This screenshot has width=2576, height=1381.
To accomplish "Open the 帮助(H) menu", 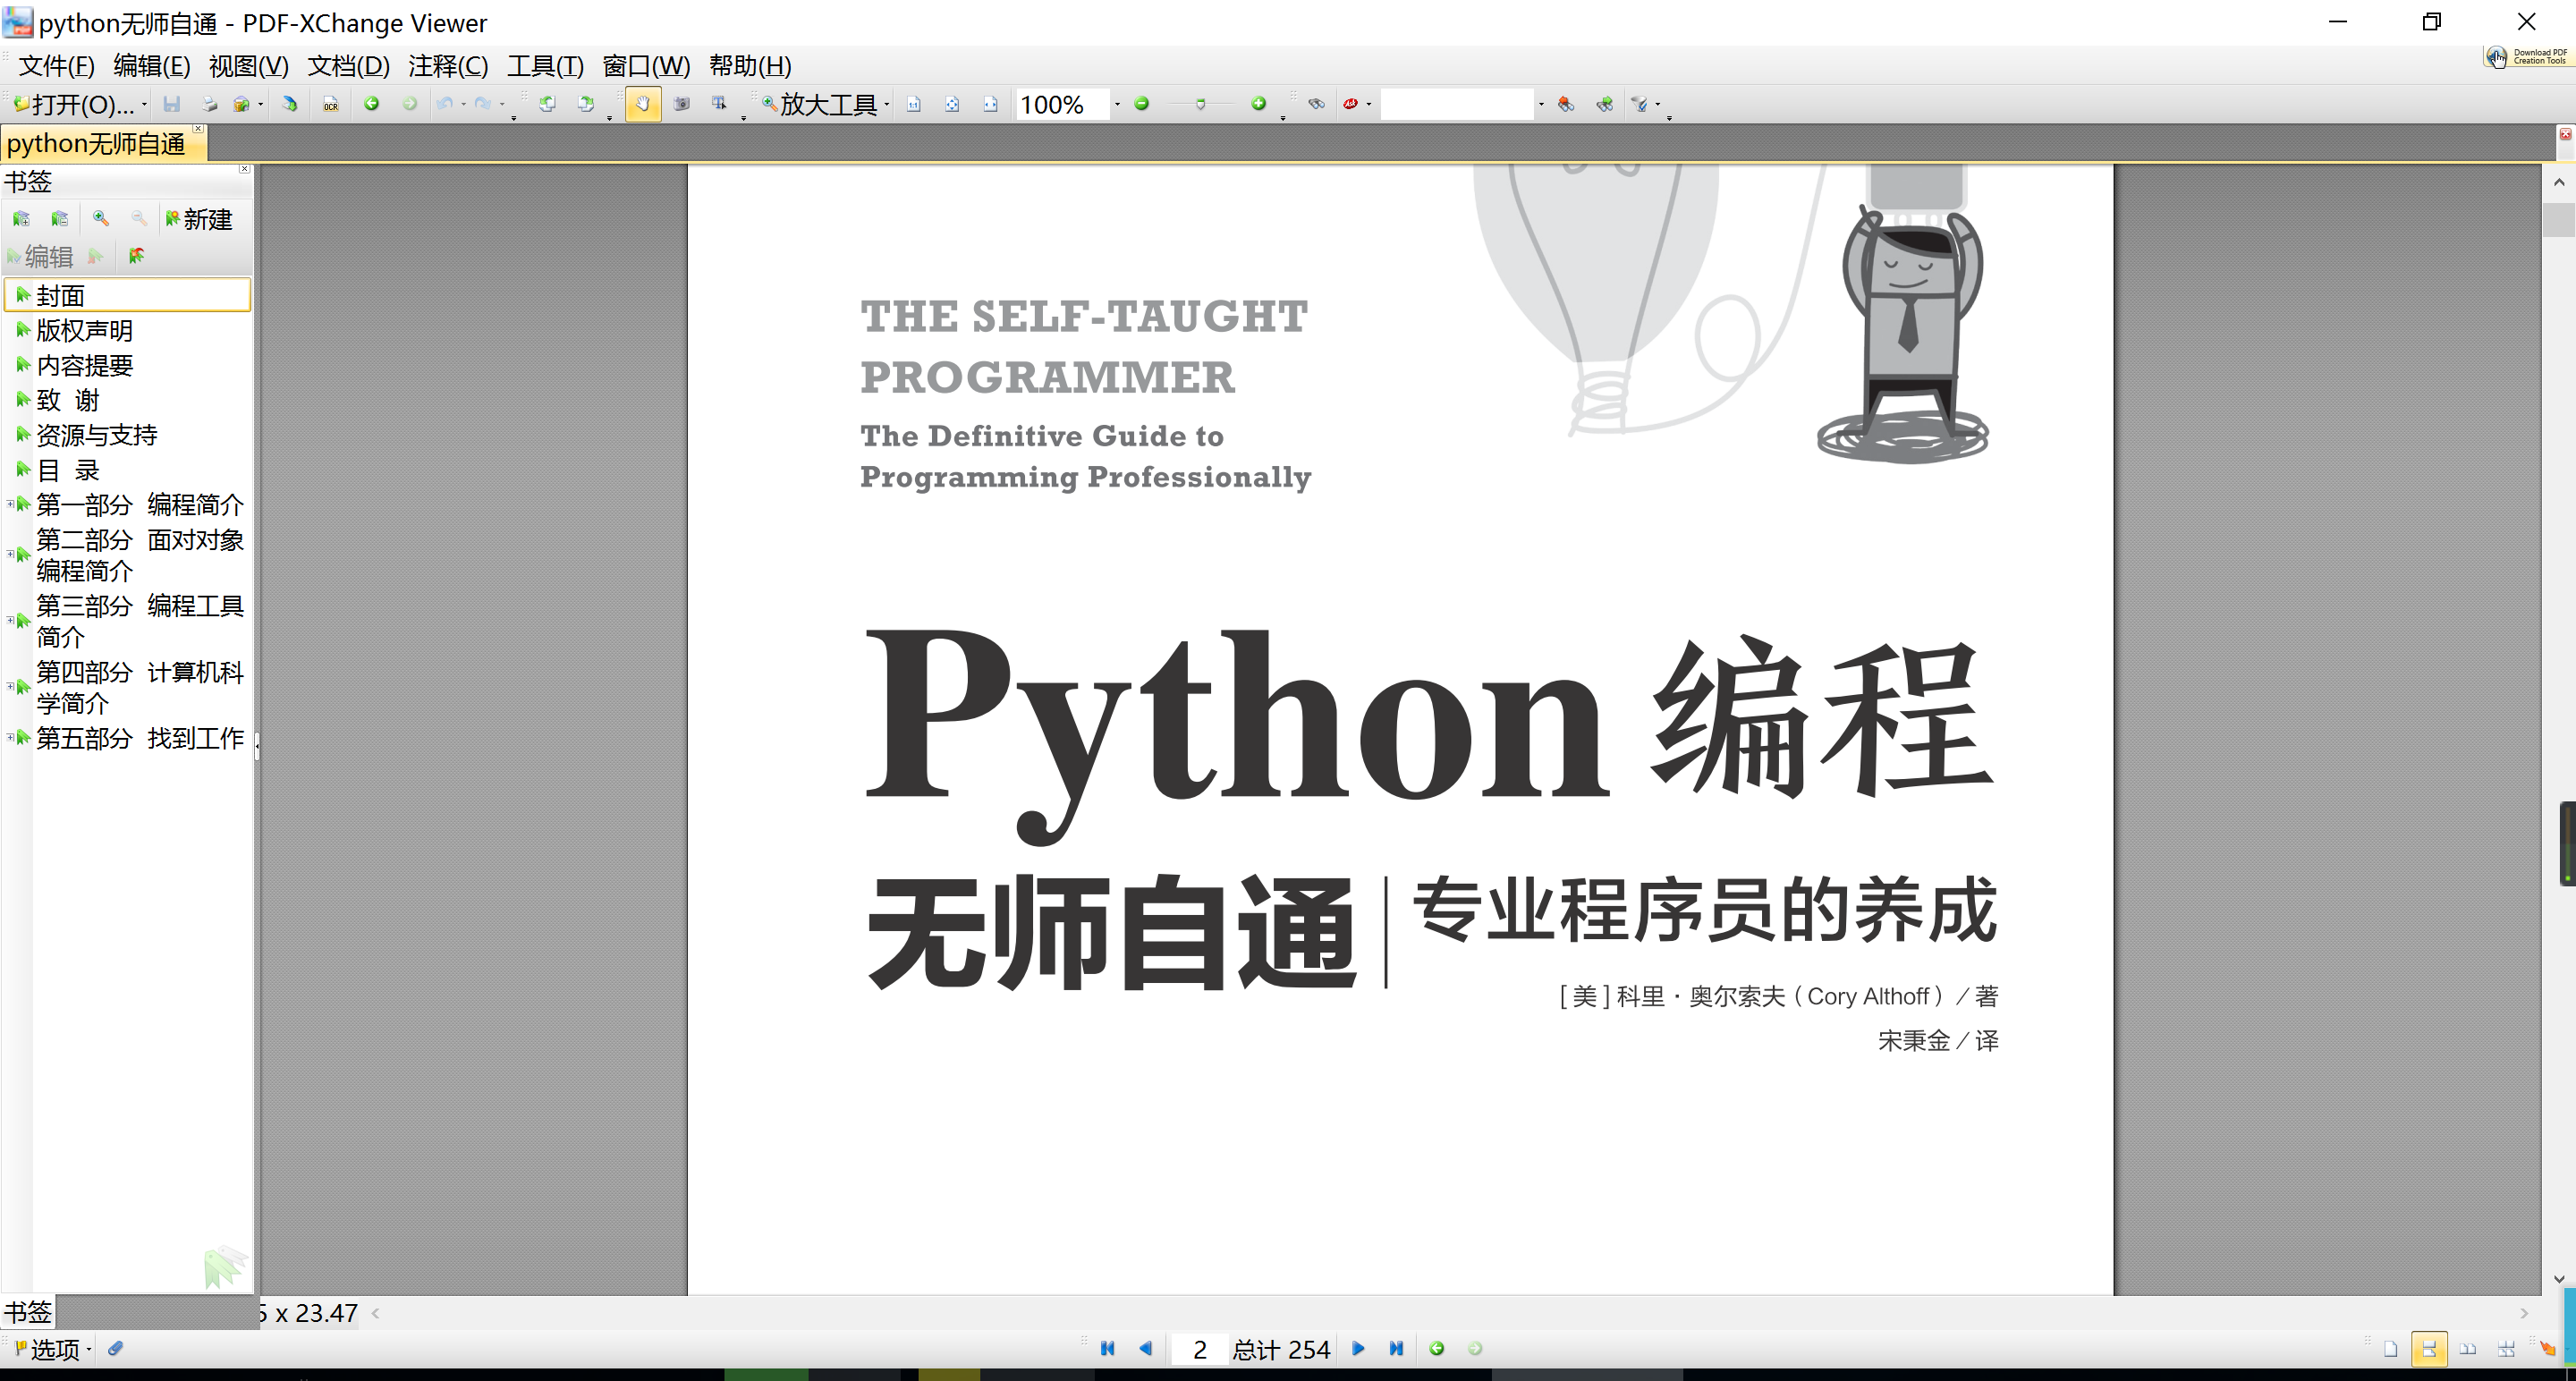I will (x=750, y=66).
